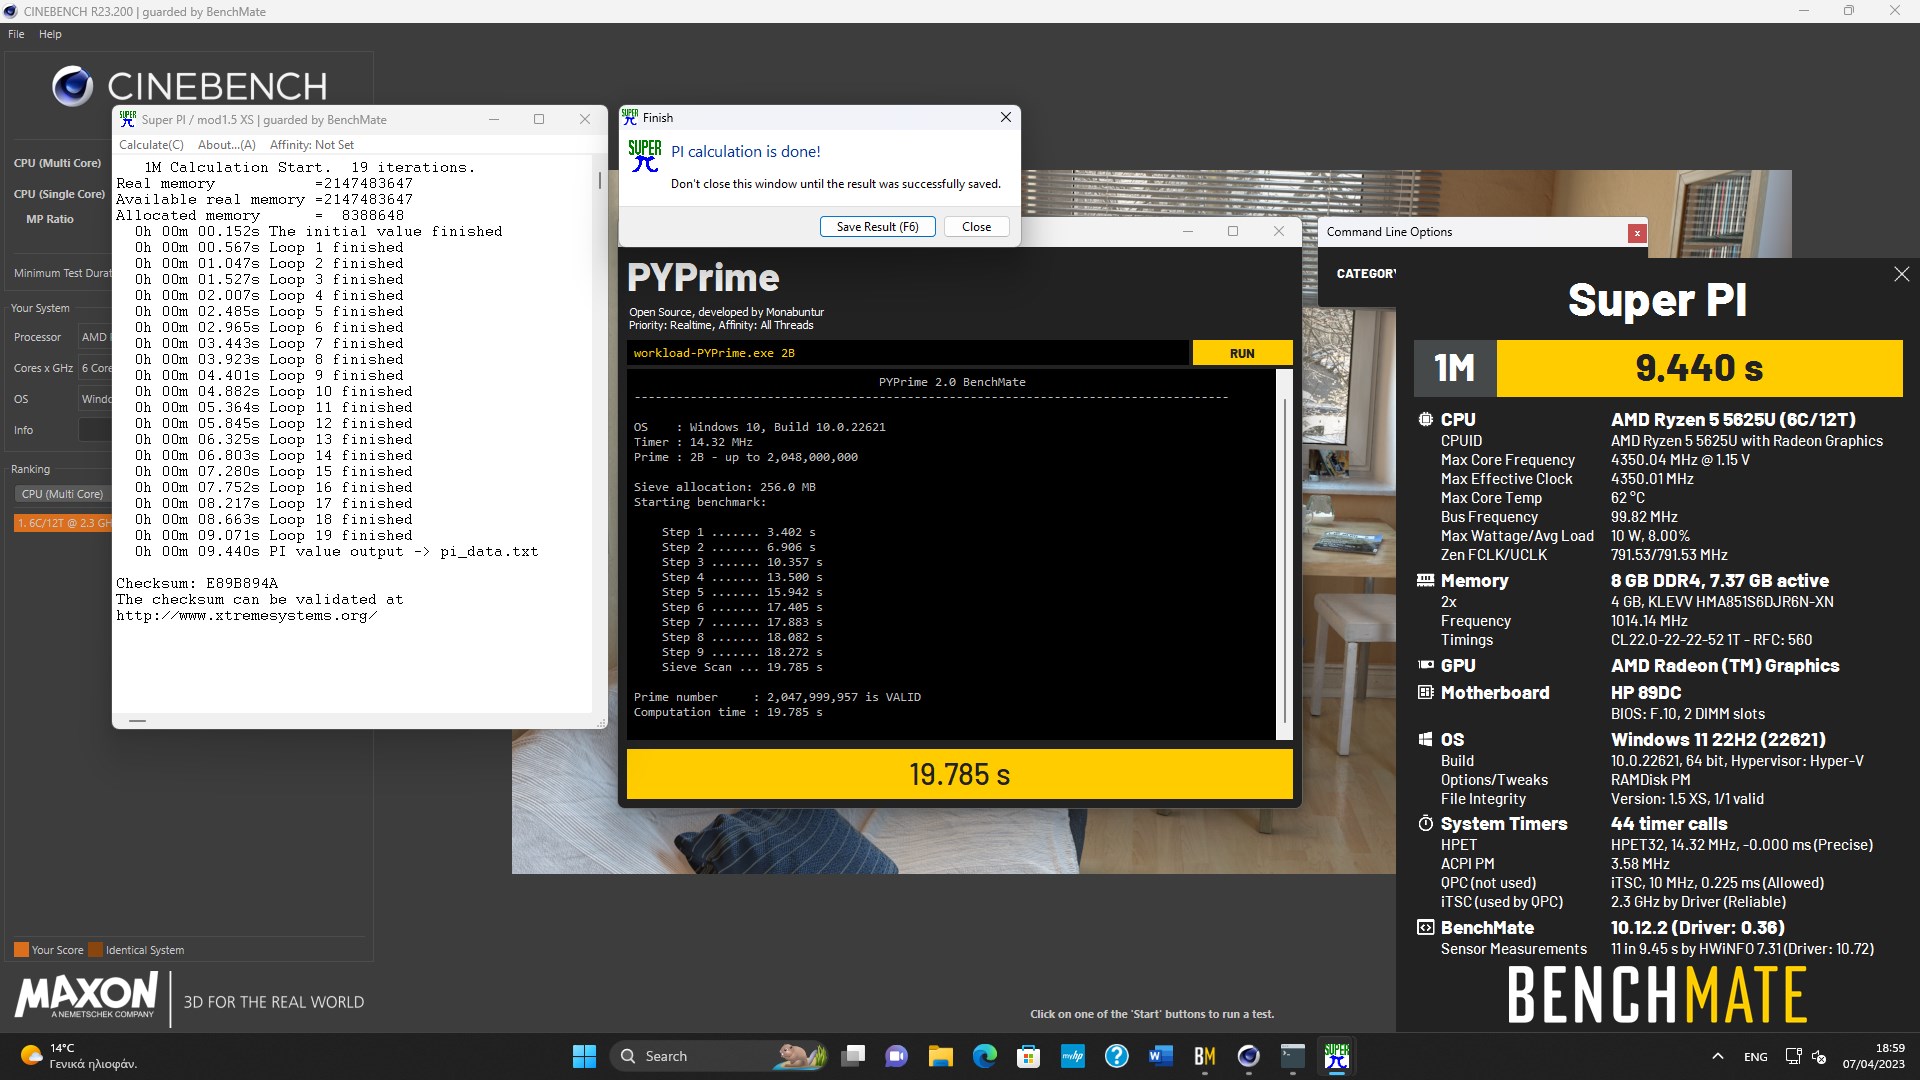Click the Checksum: E89B894A line in Super PI

pyautogui.click(x=197, y=583)
